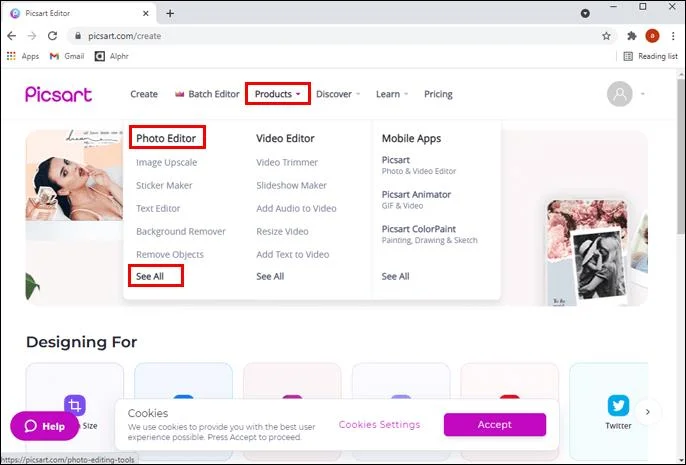Click the address bar showing picsart.com/create
Image resolution: width=686 pixels, height=465 pixels.
click(x=341, y=36)
